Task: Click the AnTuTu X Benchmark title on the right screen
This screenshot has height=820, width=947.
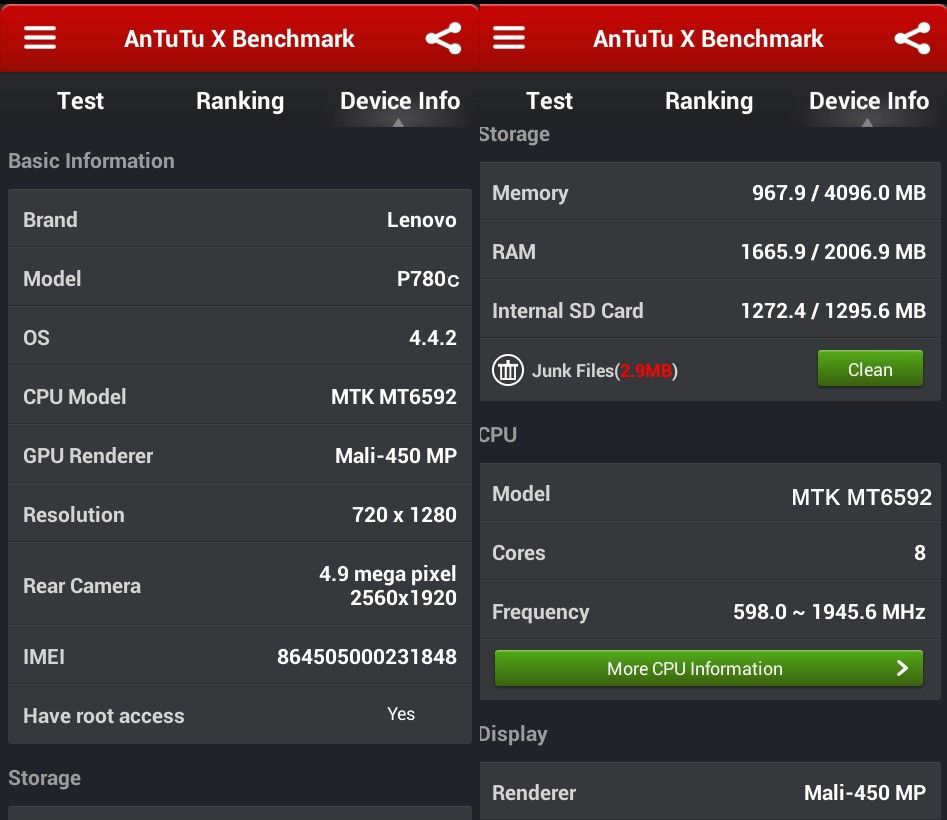Action: pos(708,39)
